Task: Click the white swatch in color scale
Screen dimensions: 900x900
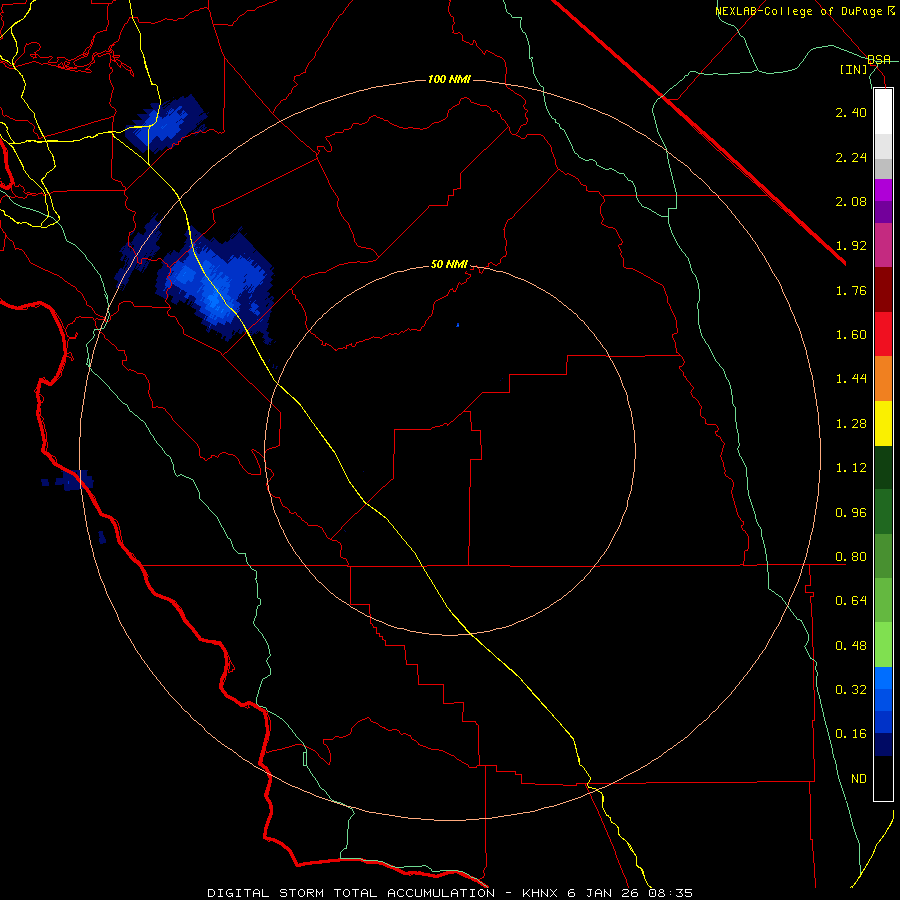Action: click(x=883, y=111)
